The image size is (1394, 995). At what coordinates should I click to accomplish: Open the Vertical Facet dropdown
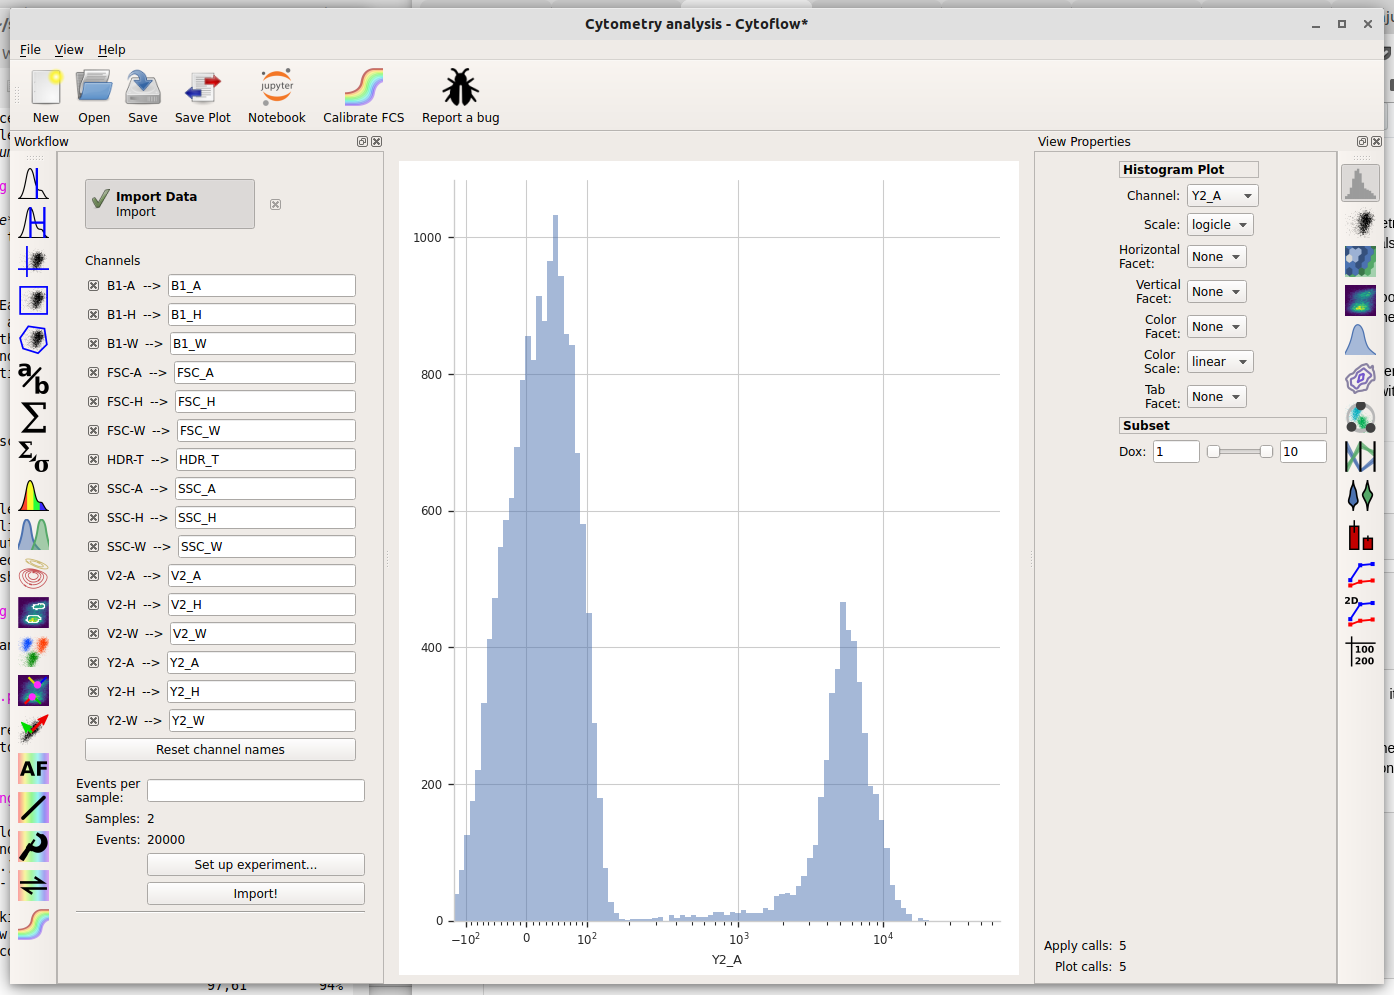coord(1216,292)
